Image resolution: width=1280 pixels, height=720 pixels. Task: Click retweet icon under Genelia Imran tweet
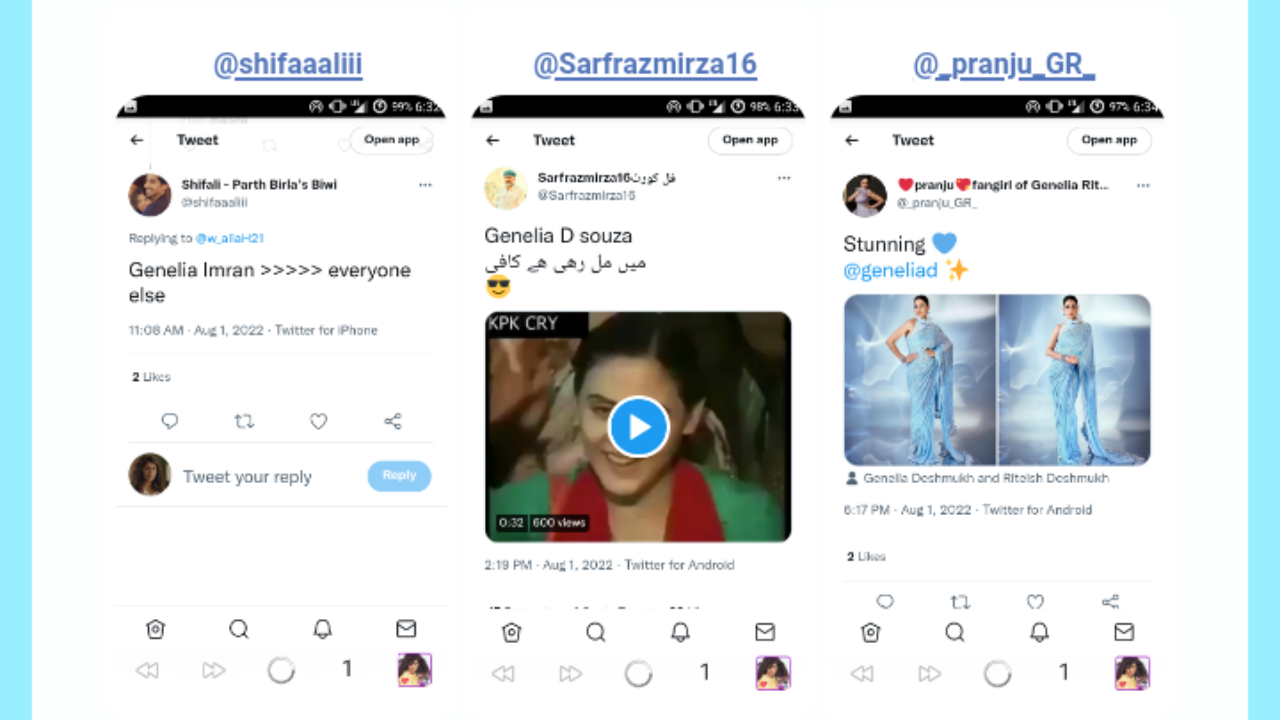click(x=244, y=422)
